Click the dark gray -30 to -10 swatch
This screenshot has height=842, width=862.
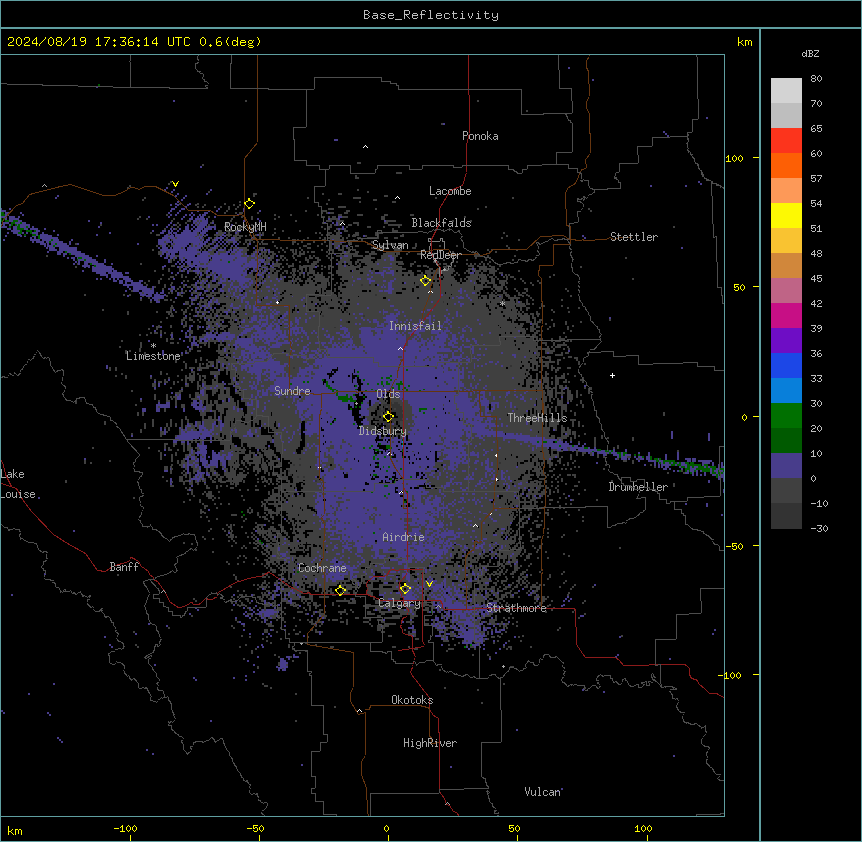coord(786,516)
